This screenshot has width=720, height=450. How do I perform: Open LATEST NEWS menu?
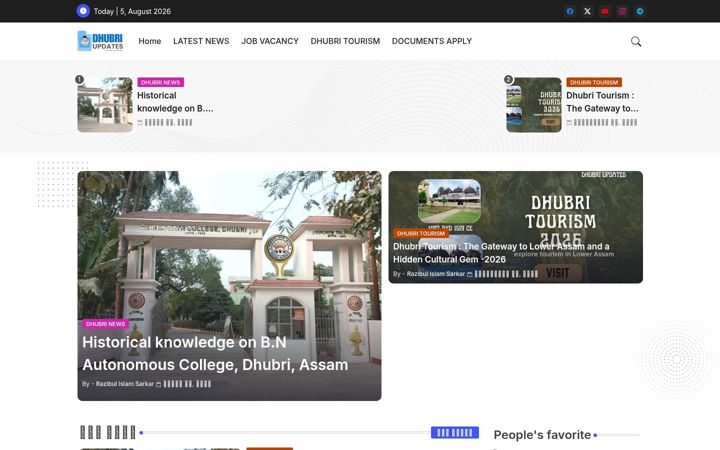point(201,41)
